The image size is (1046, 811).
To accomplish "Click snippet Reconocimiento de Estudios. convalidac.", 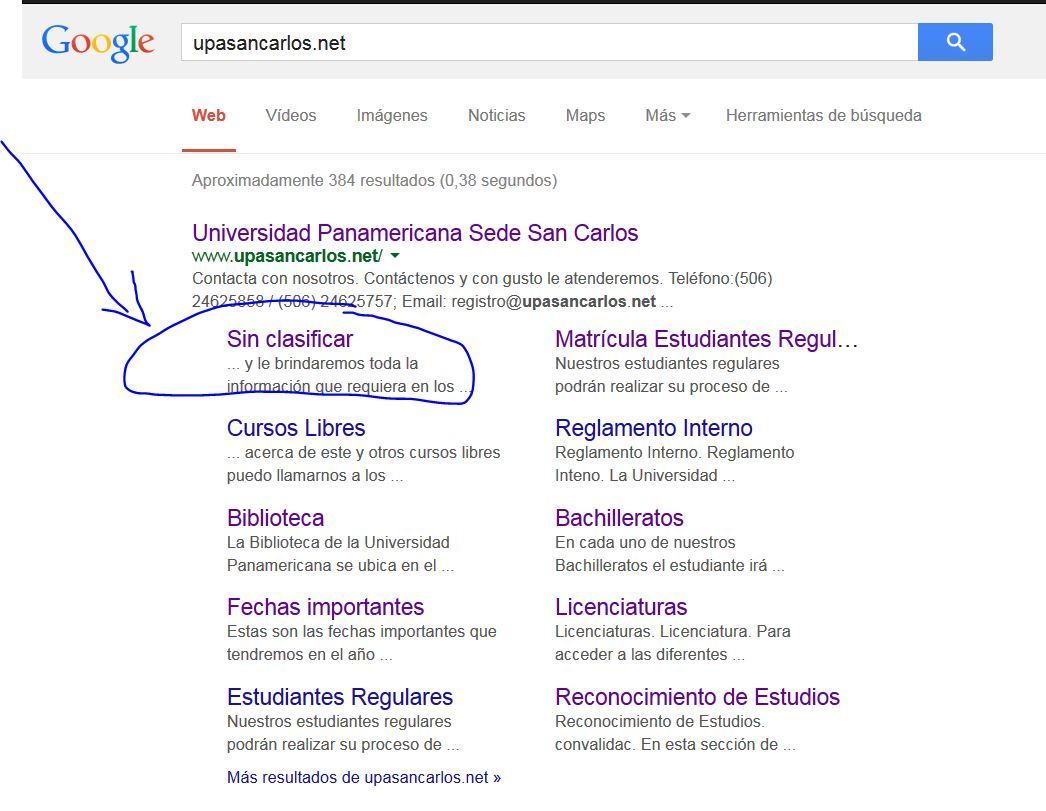I will pos(675,732).
